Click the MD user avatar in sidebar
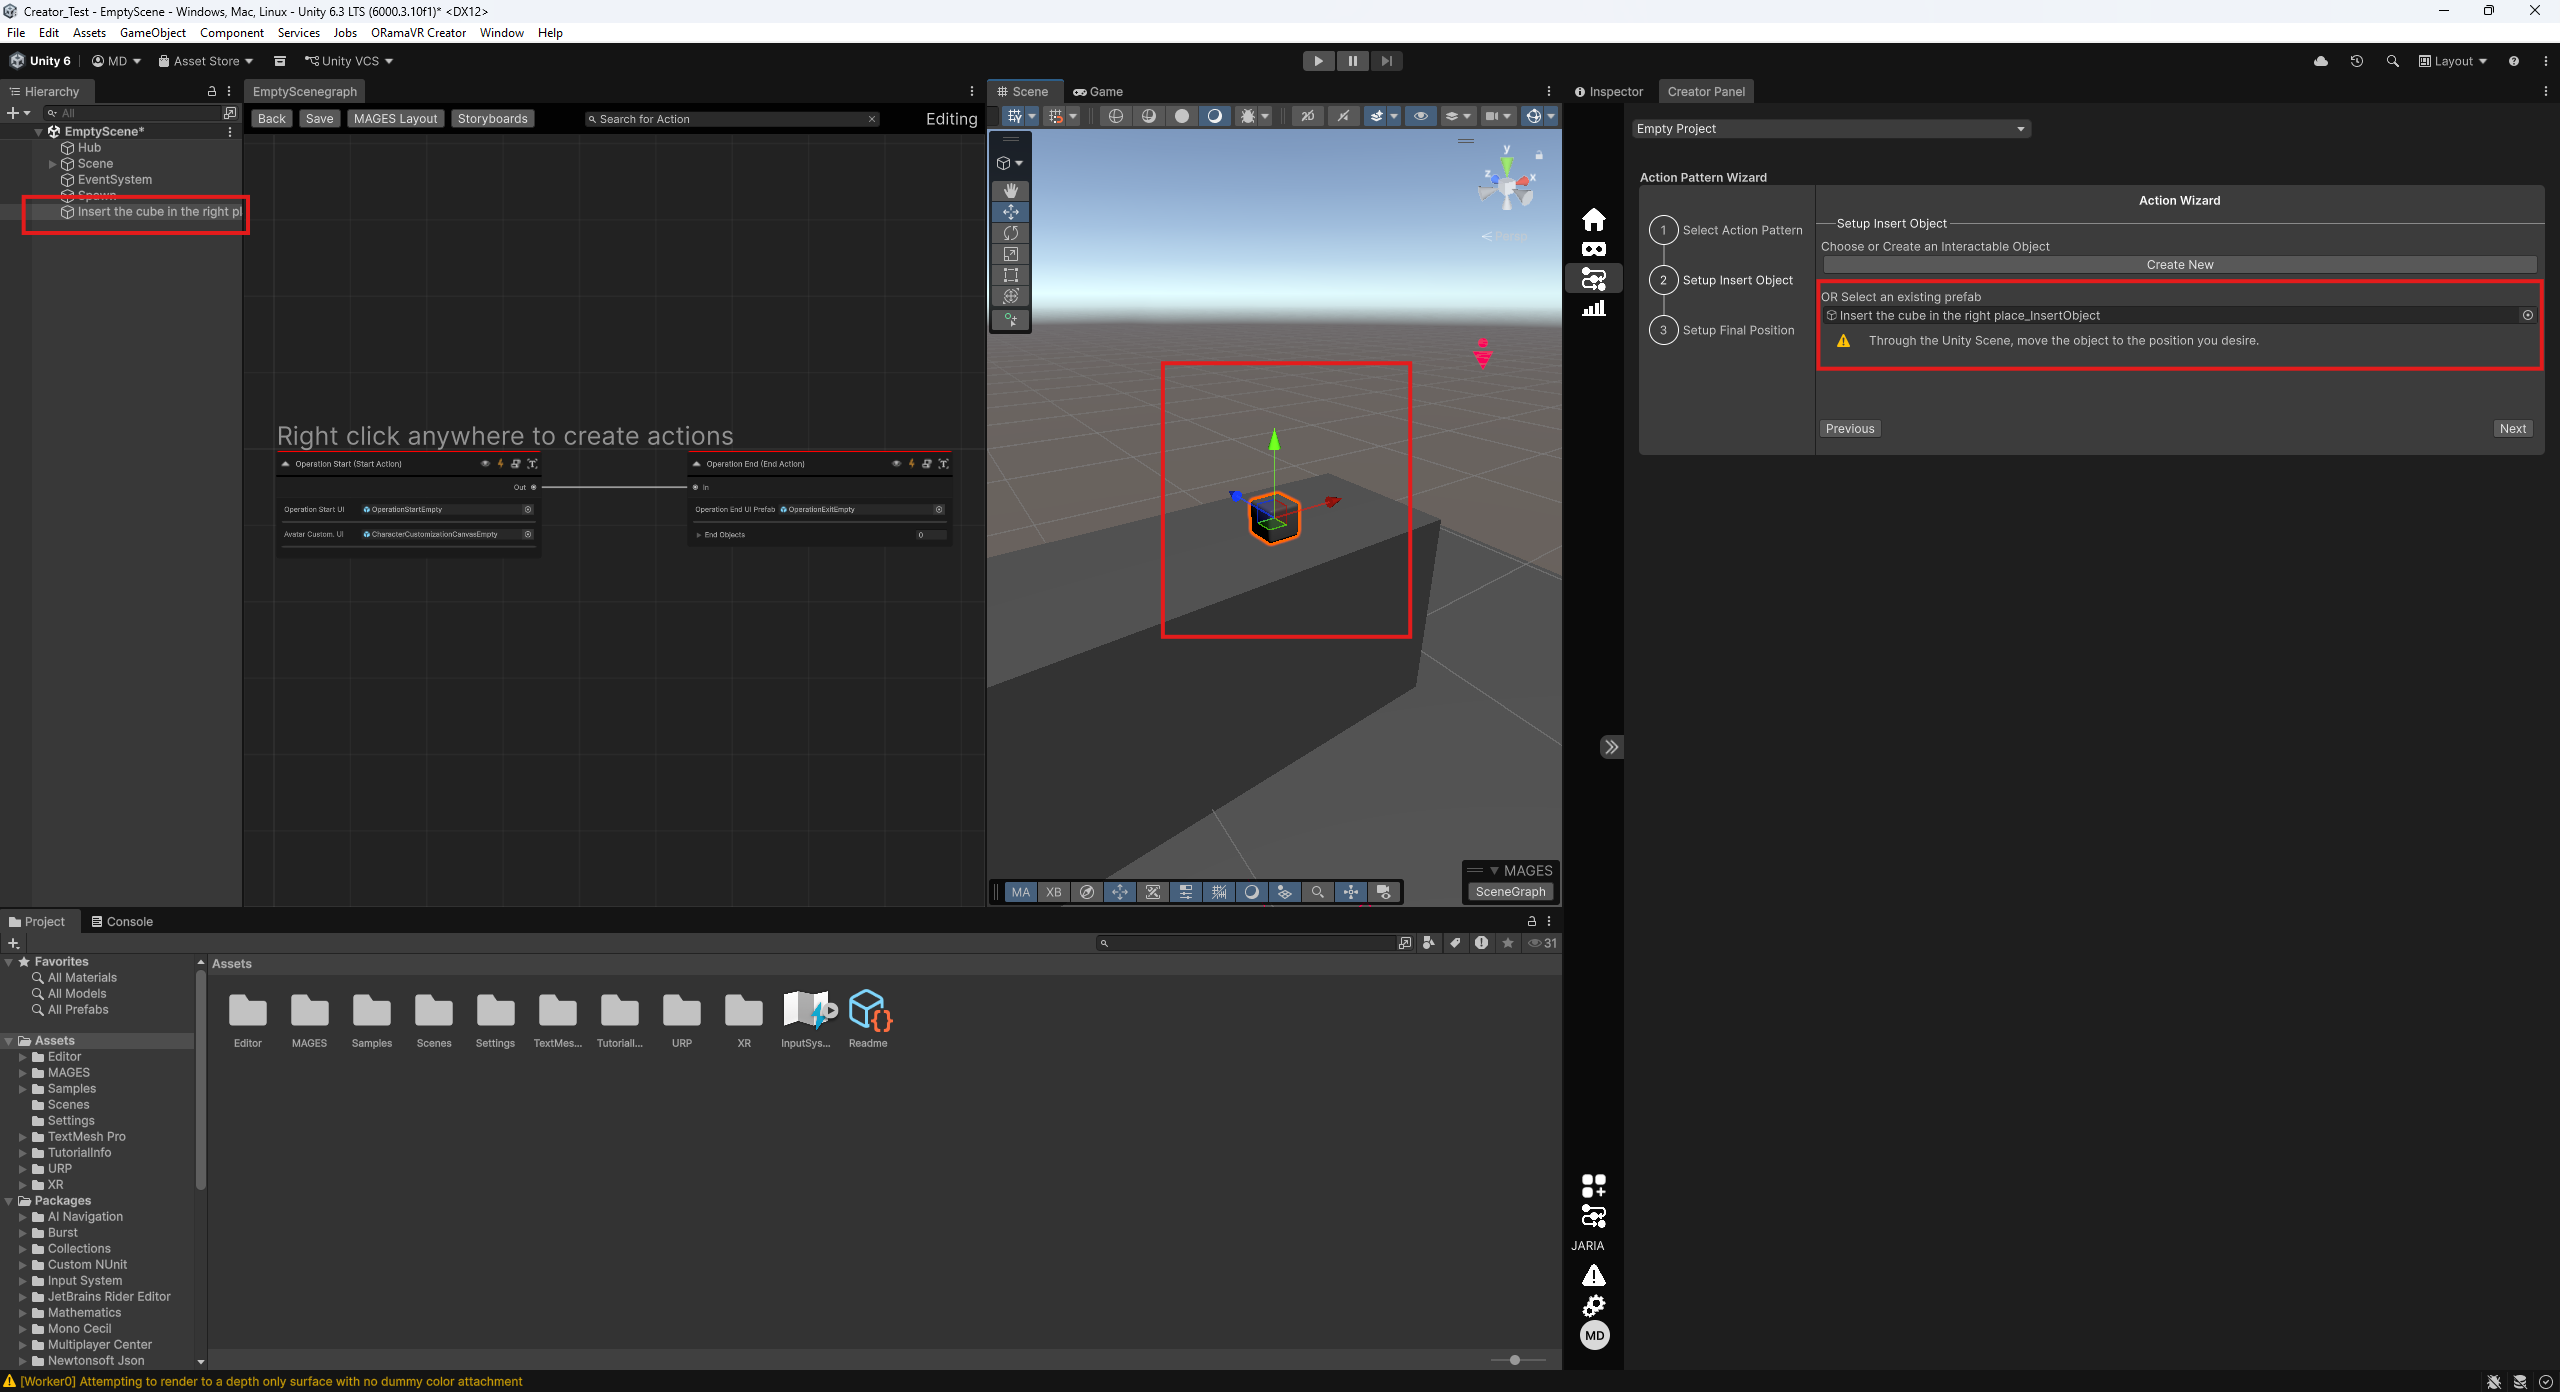Viewport: 2560px width, 1392px height. 1594,1335
